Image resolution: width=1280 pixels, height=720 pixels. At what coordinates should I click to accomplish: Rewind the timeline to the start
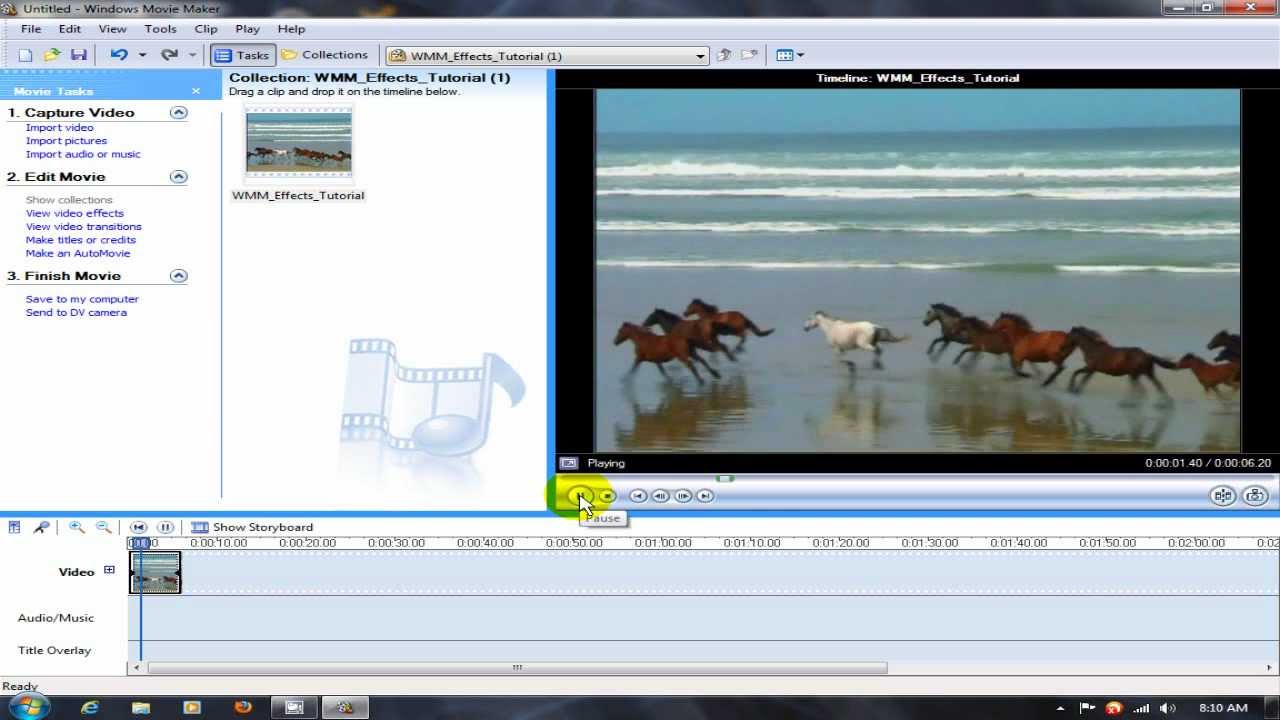click(139, 527)
